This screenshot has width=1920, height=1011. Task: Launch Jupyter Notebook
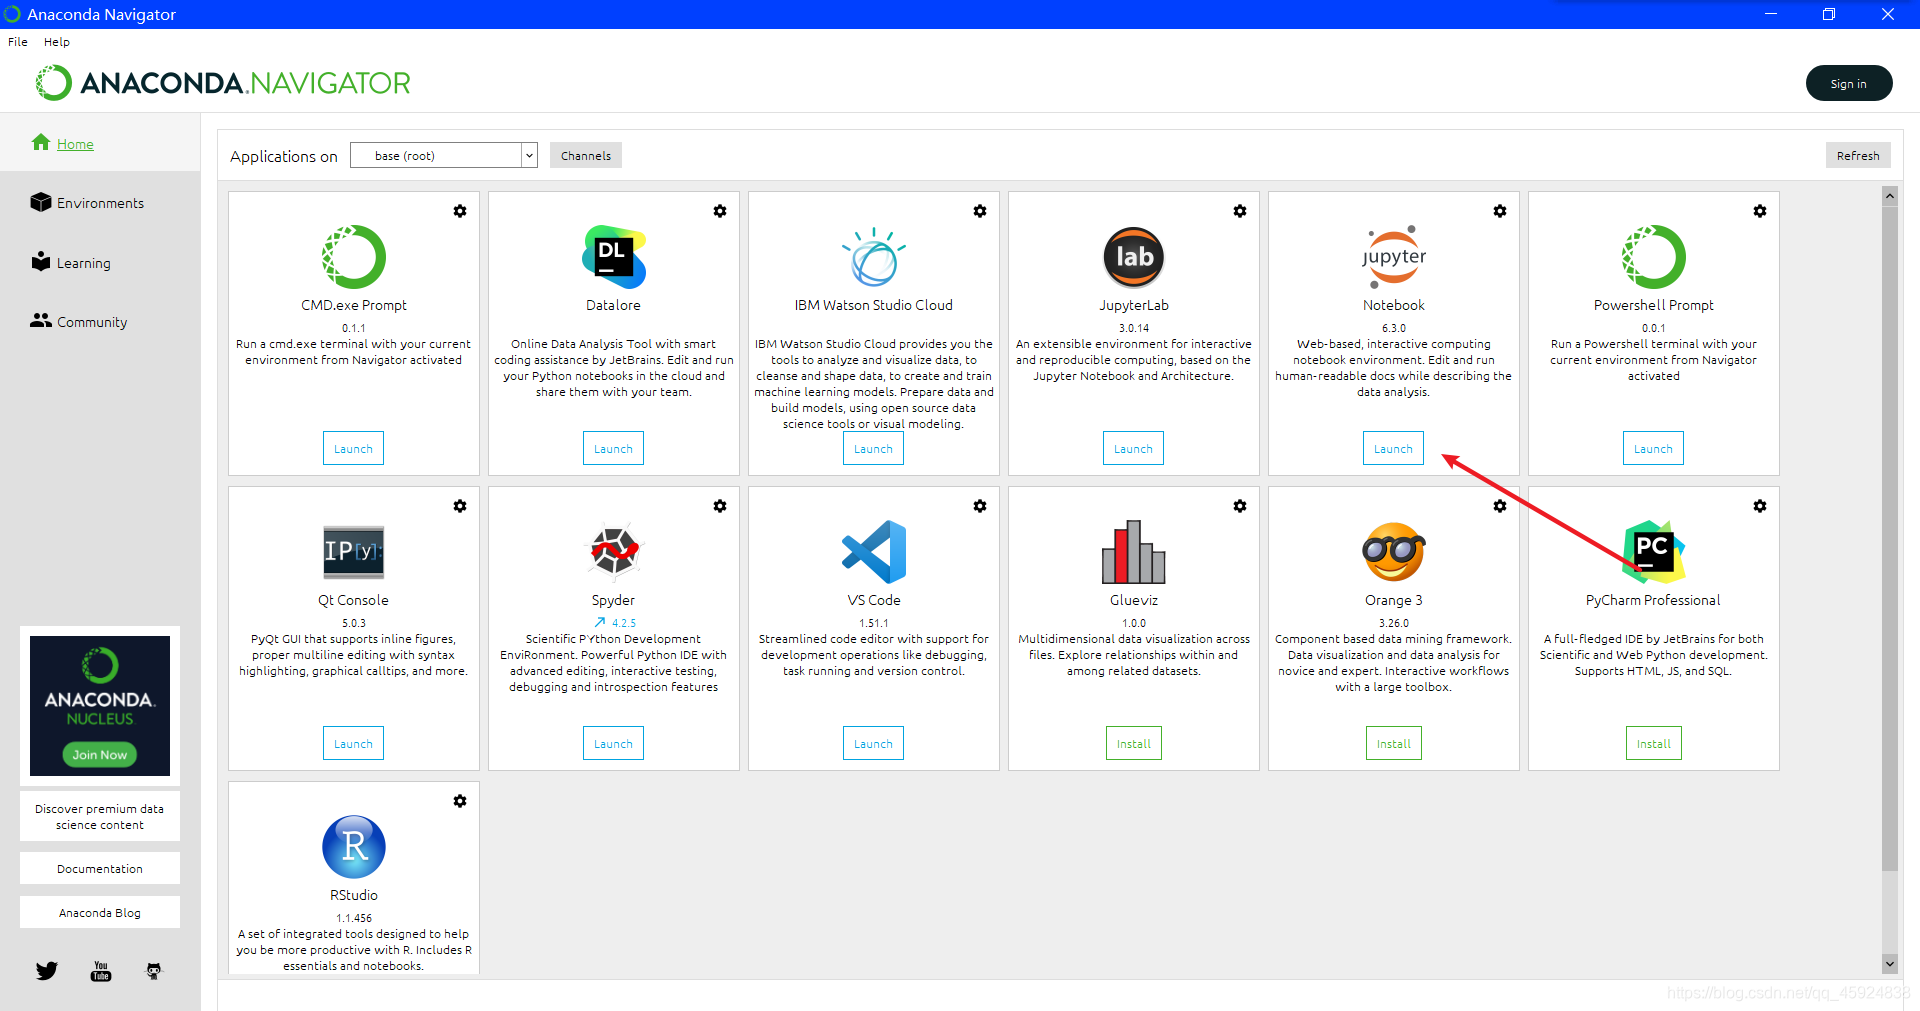click(x=1394, y=448)
